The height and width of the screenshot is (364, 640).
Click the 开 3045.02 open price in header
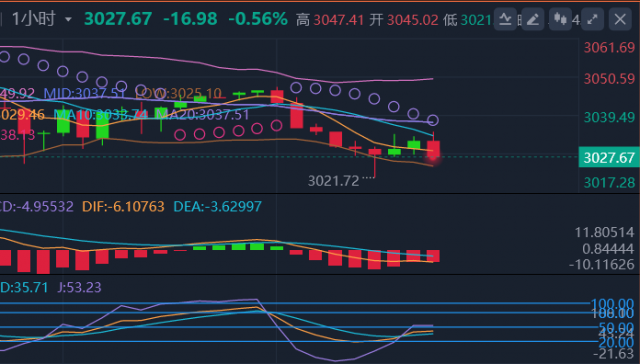[x=404, y=20]
